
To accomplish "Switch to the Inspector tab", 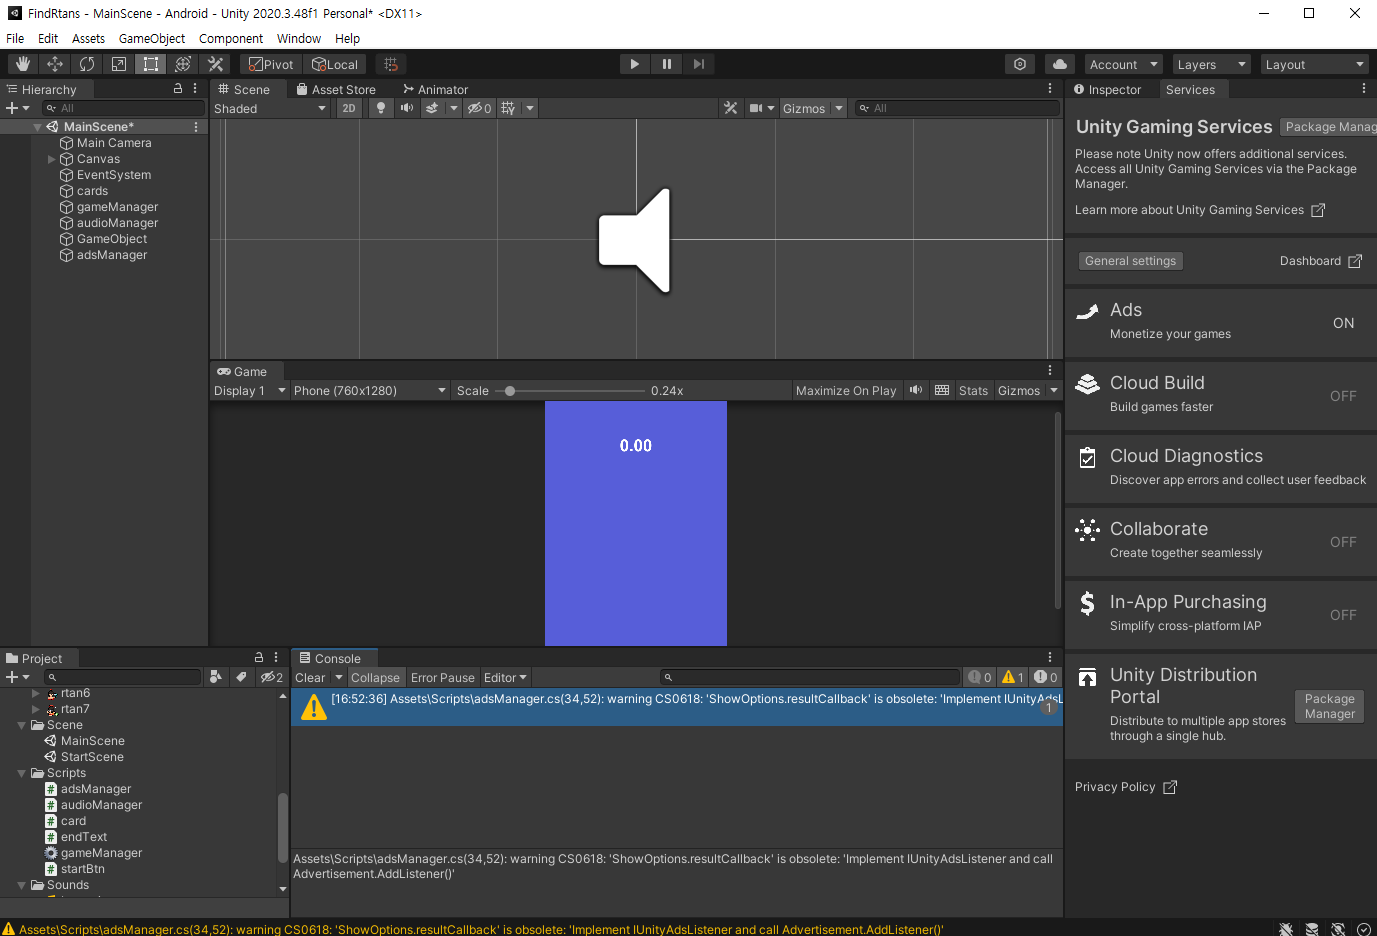I will pyautogui.click(x=1108, y=89).
